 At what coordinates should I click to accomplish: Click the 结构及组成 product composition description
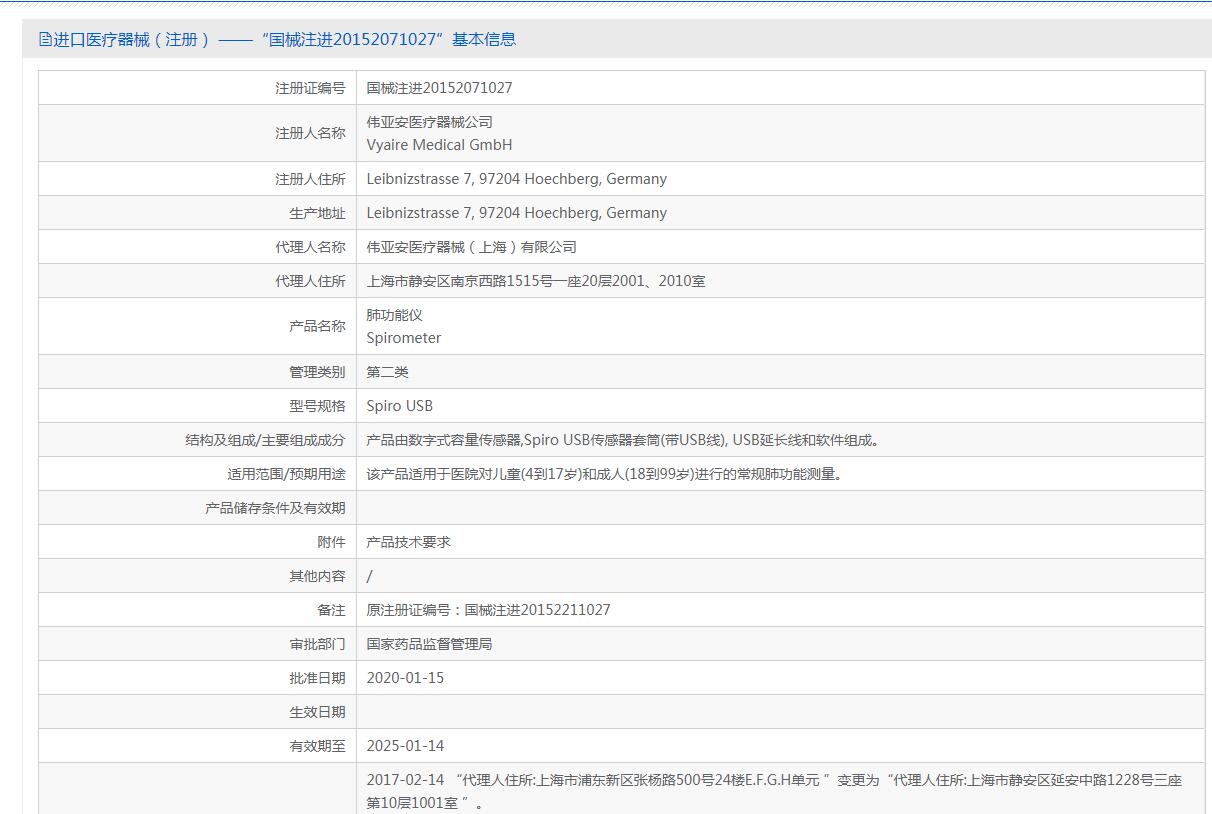point(622,440)
